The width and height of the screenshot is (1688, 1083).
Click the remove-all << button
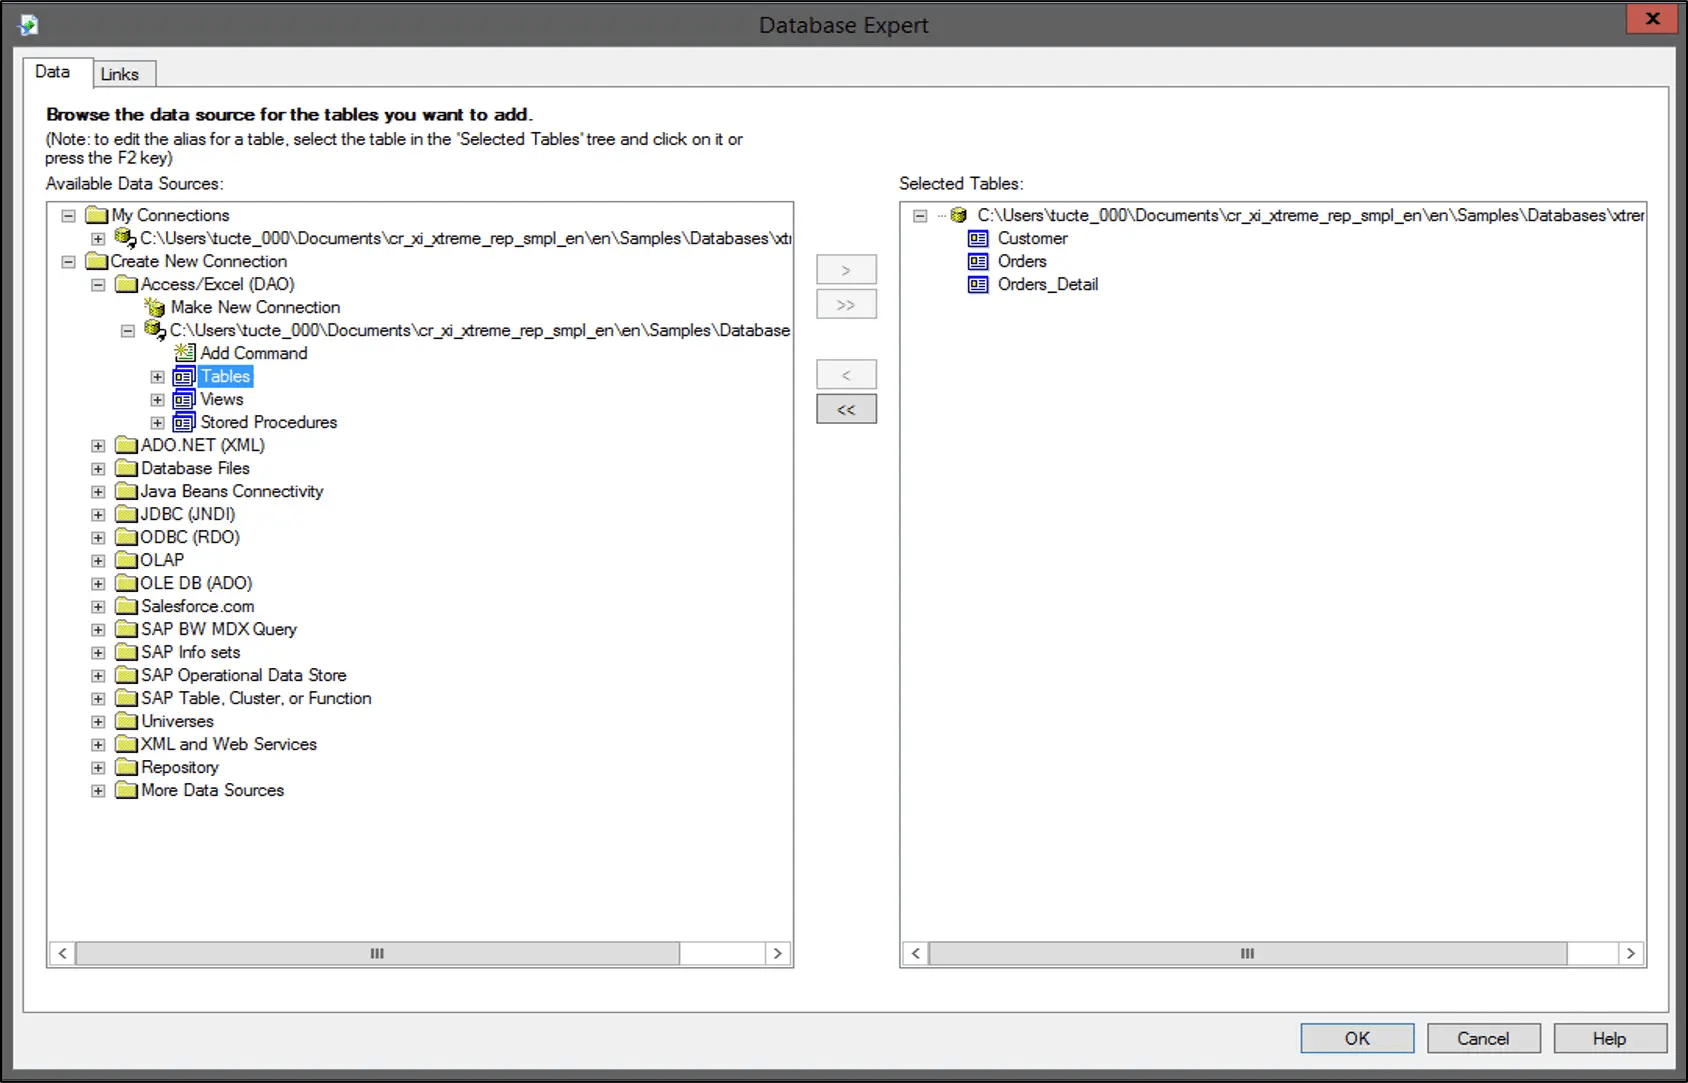click(846, 408)
